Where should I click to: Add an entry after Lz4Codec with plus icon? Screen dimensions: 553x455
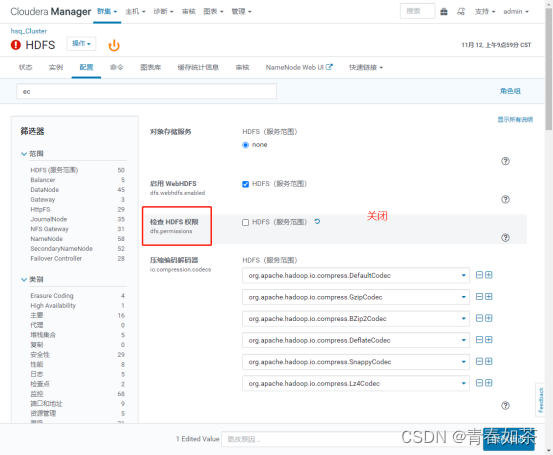[488, 383]
